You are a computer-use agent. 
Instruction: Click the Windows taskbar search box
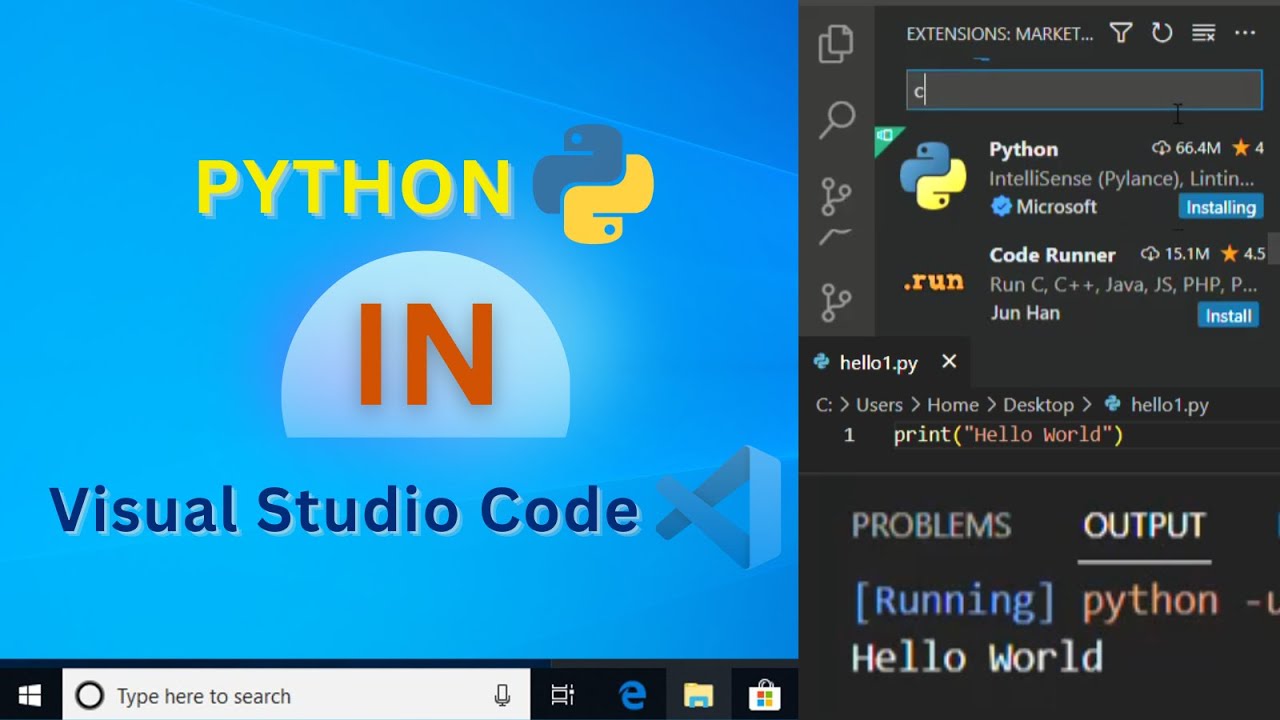click(296, 695)
